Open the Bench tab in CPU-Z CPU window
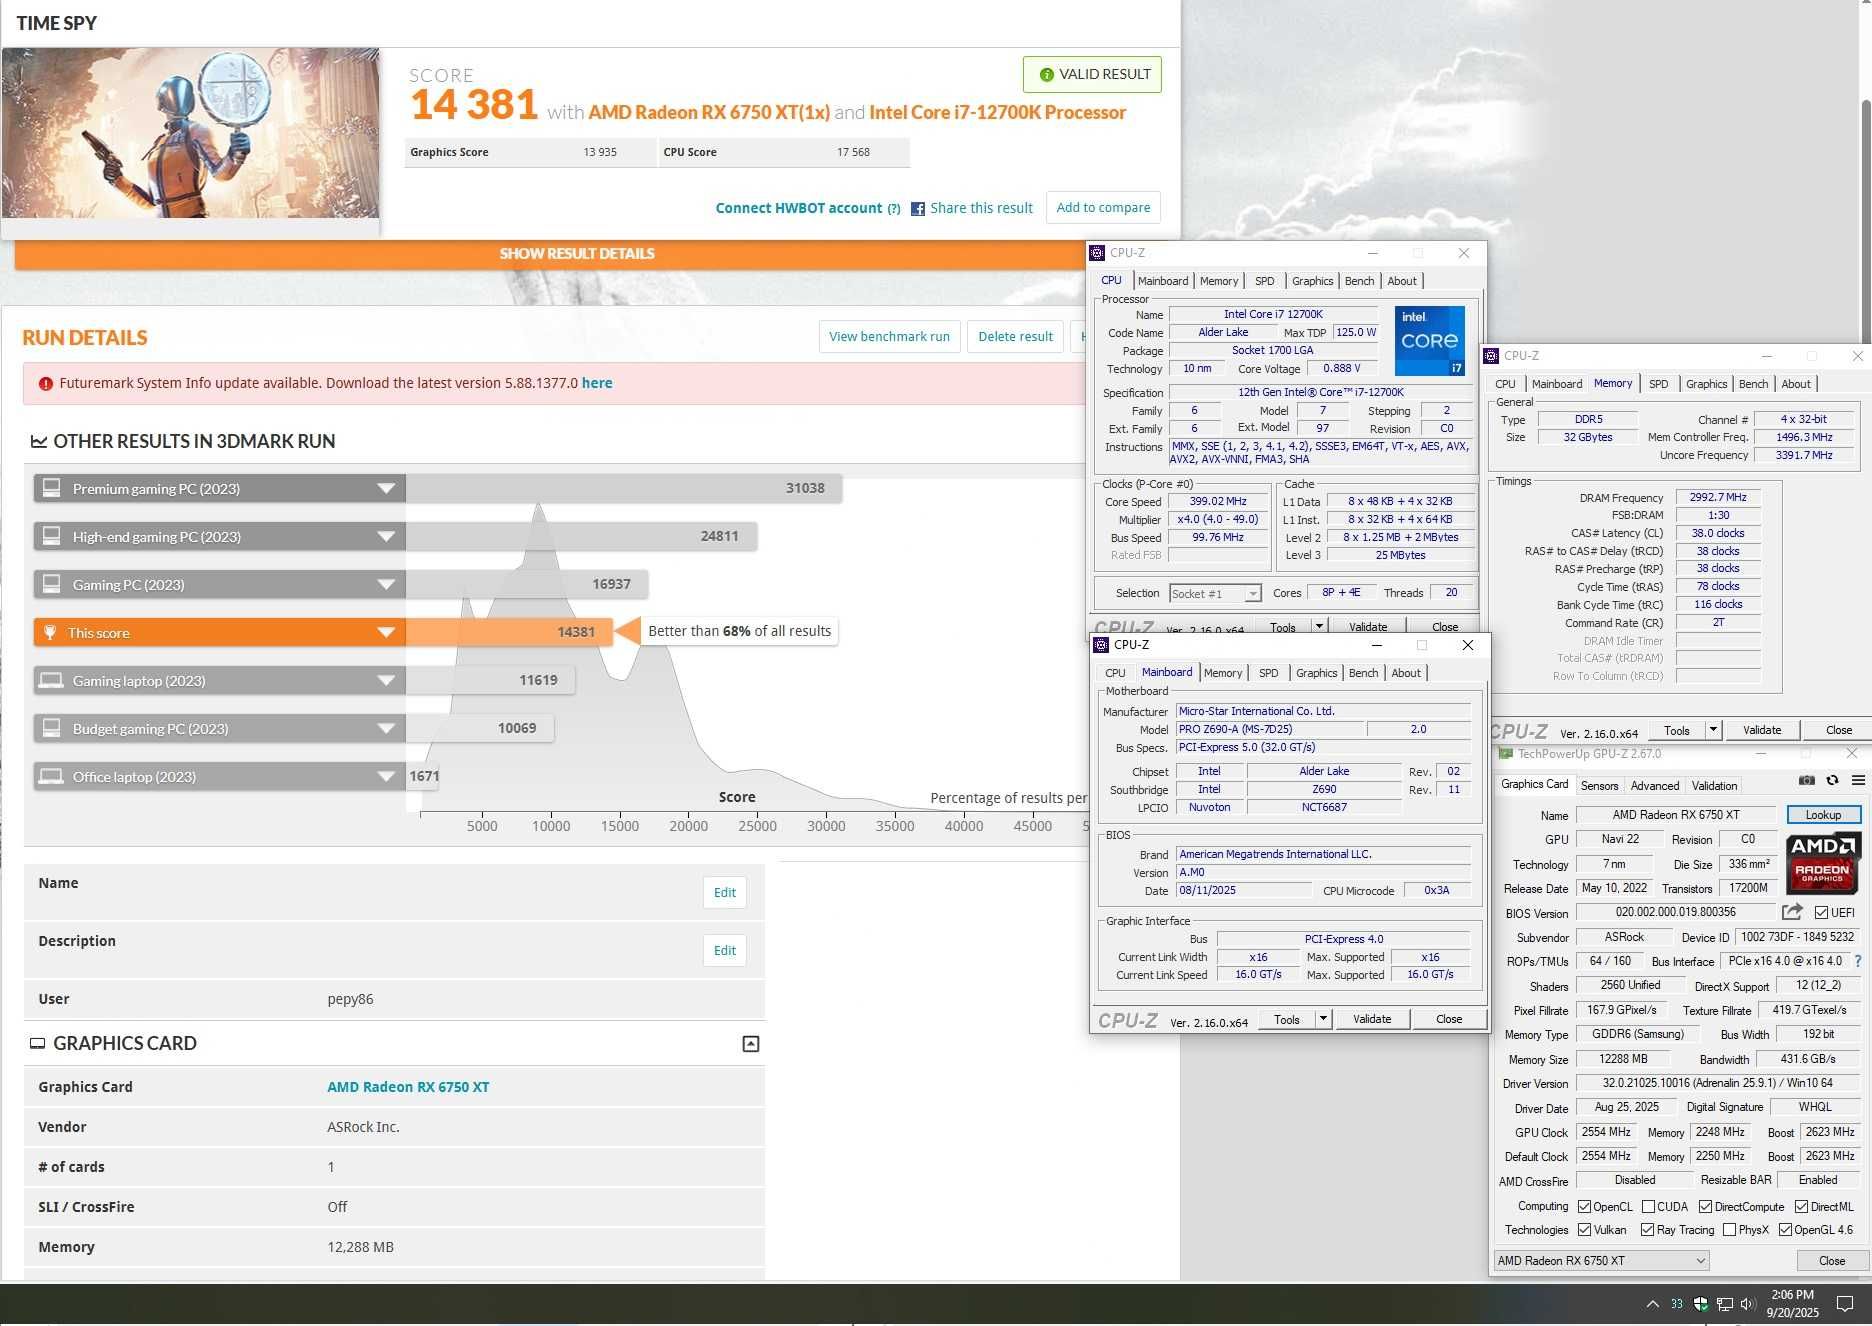This screenshot has height=1326, width=1872. point(1359,281)
